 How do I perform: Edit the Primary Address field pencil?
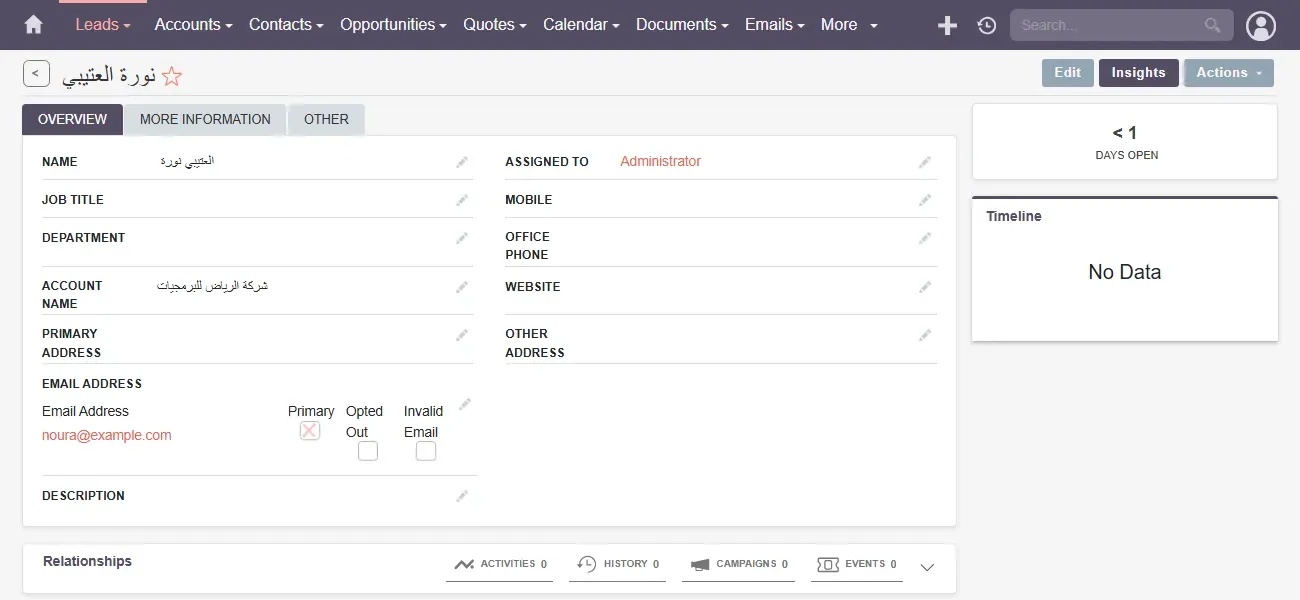[x=462, y=335]
